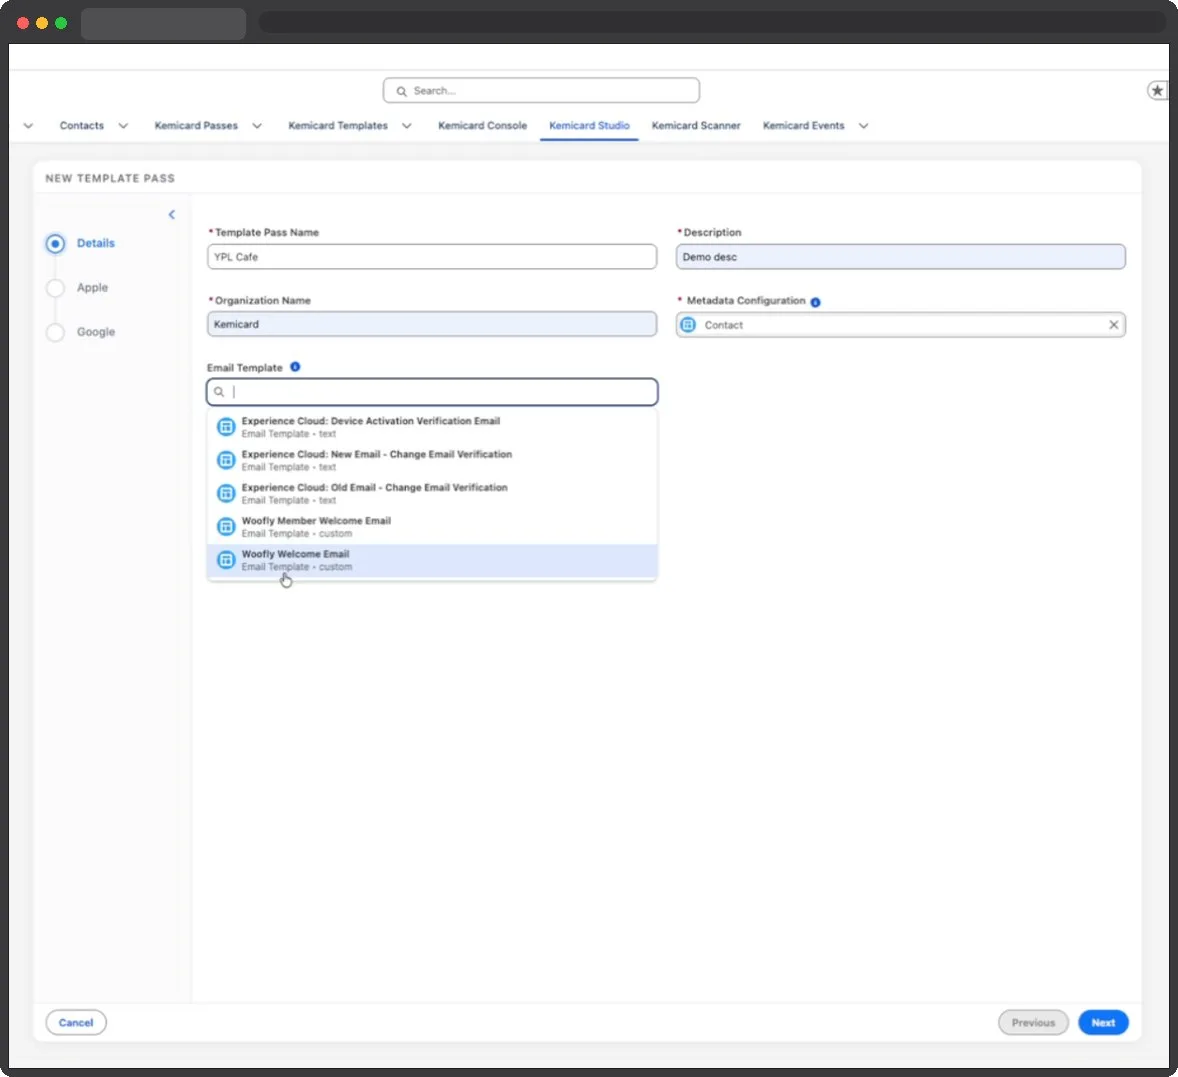Click the Contact record icon in Metadata field
This screenshot has width=1178, height=1077.
click(688, 324)
